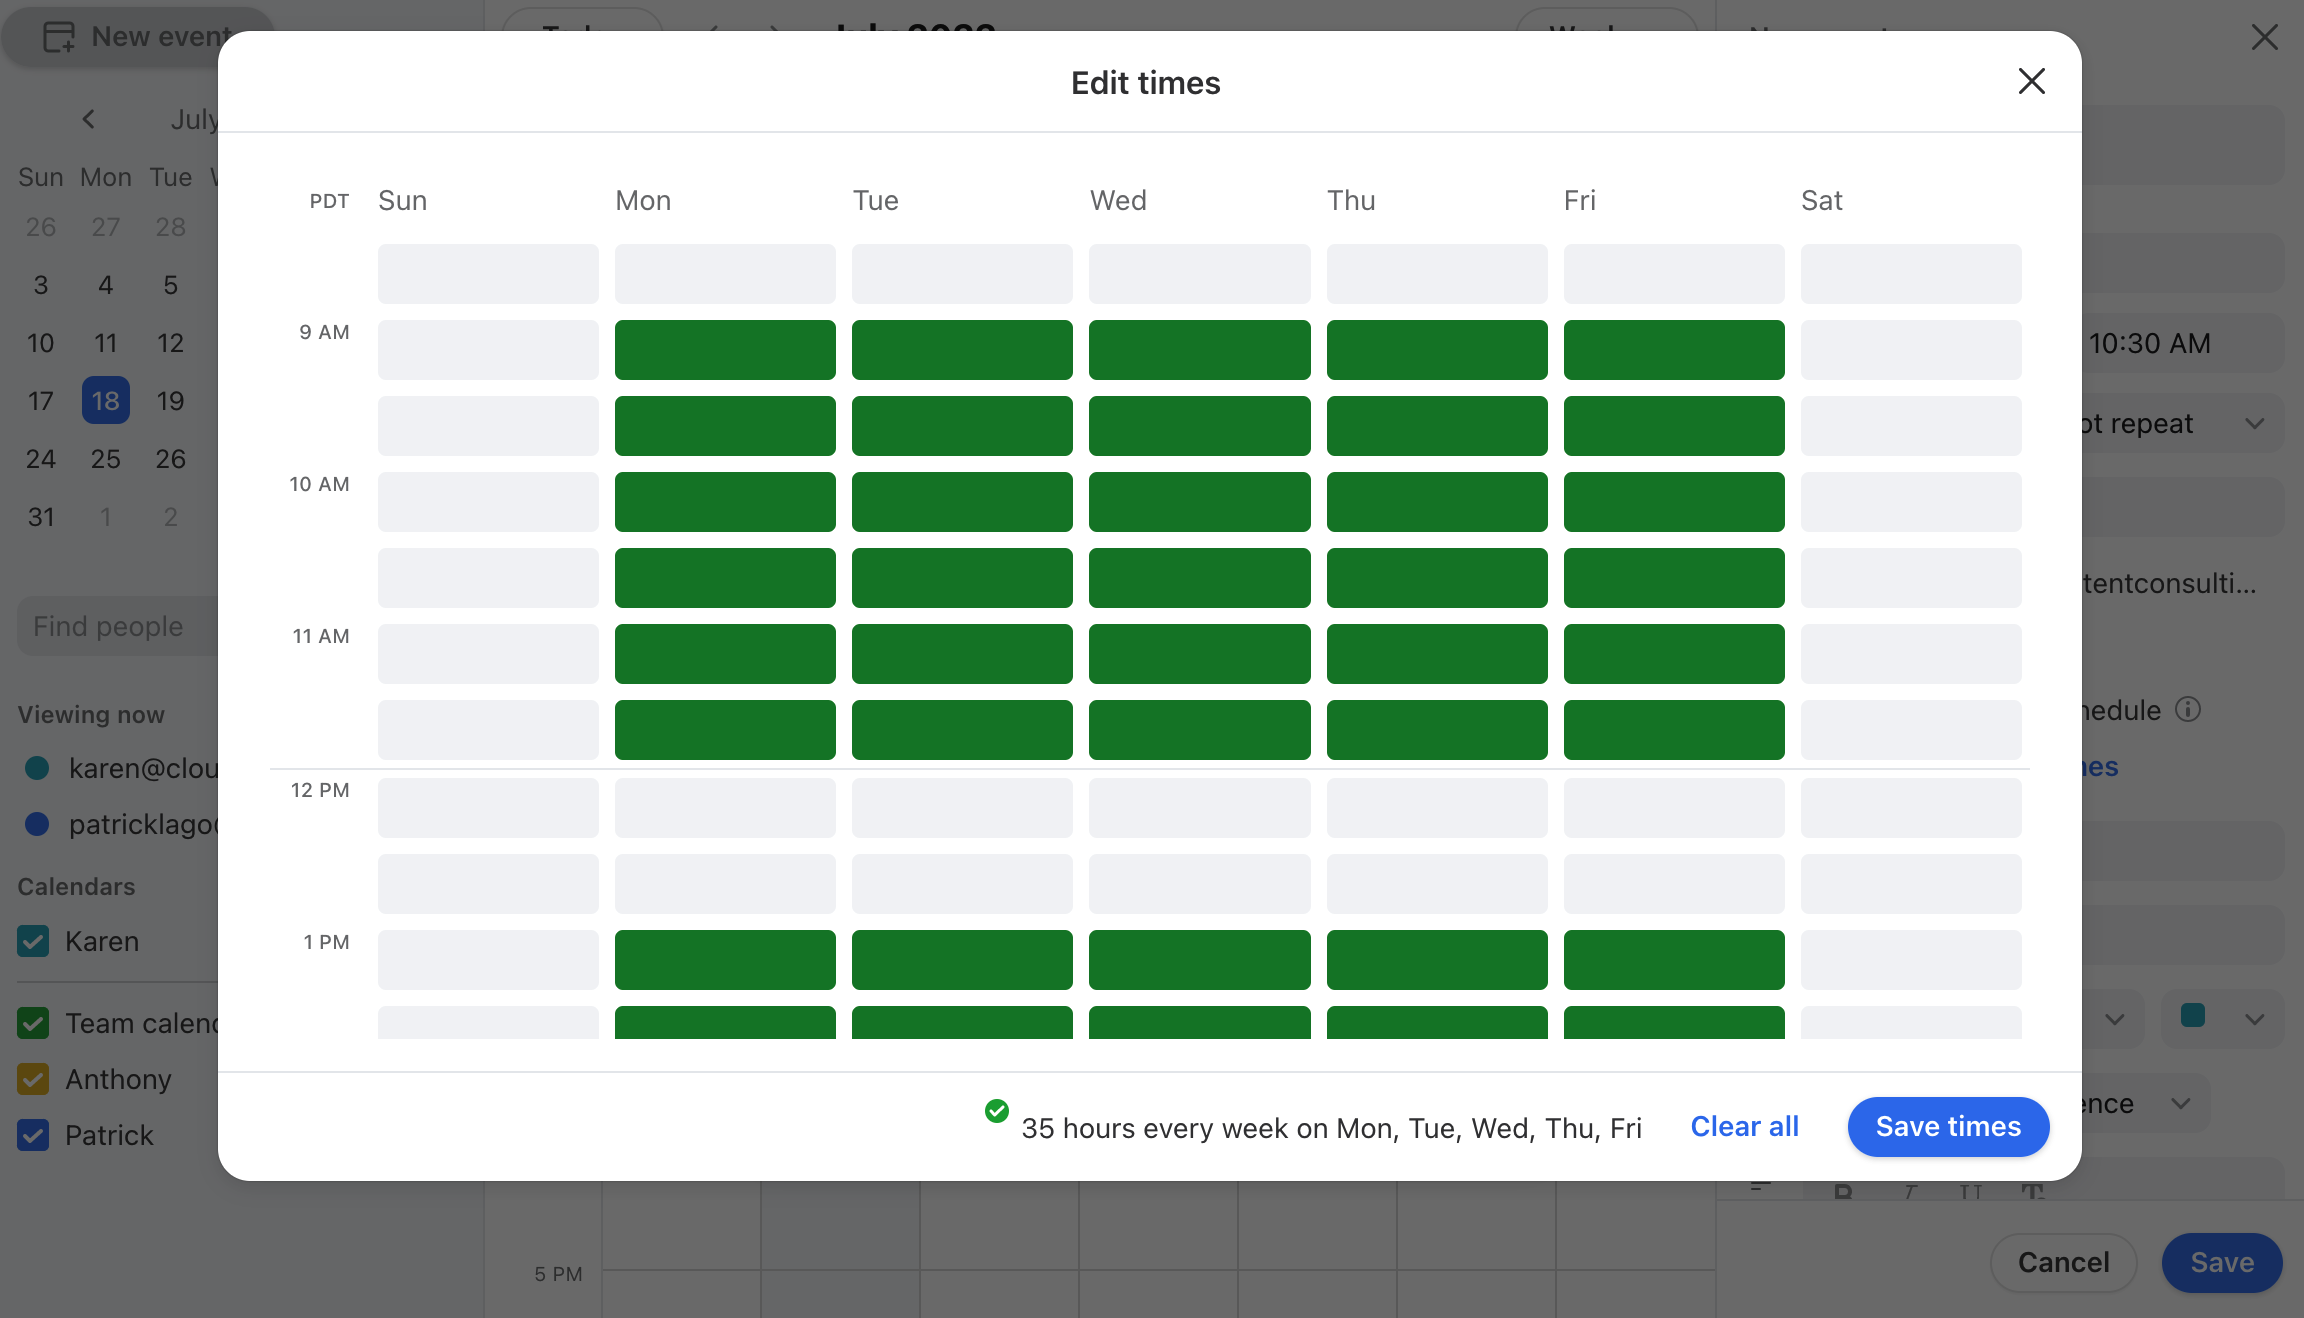Click Save button in event panel
The image size is (2304, 1318).
(x=2222, y=1262)
